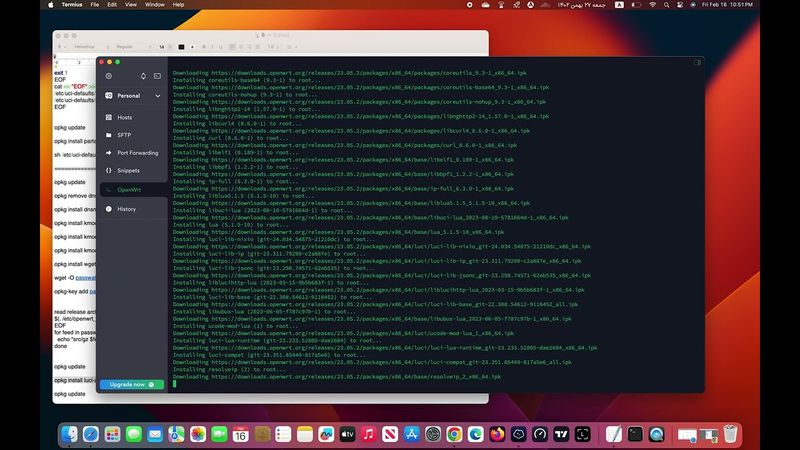Toggle the split view icon in Termius
Viewport: 800px width, 450px height.
697,62
